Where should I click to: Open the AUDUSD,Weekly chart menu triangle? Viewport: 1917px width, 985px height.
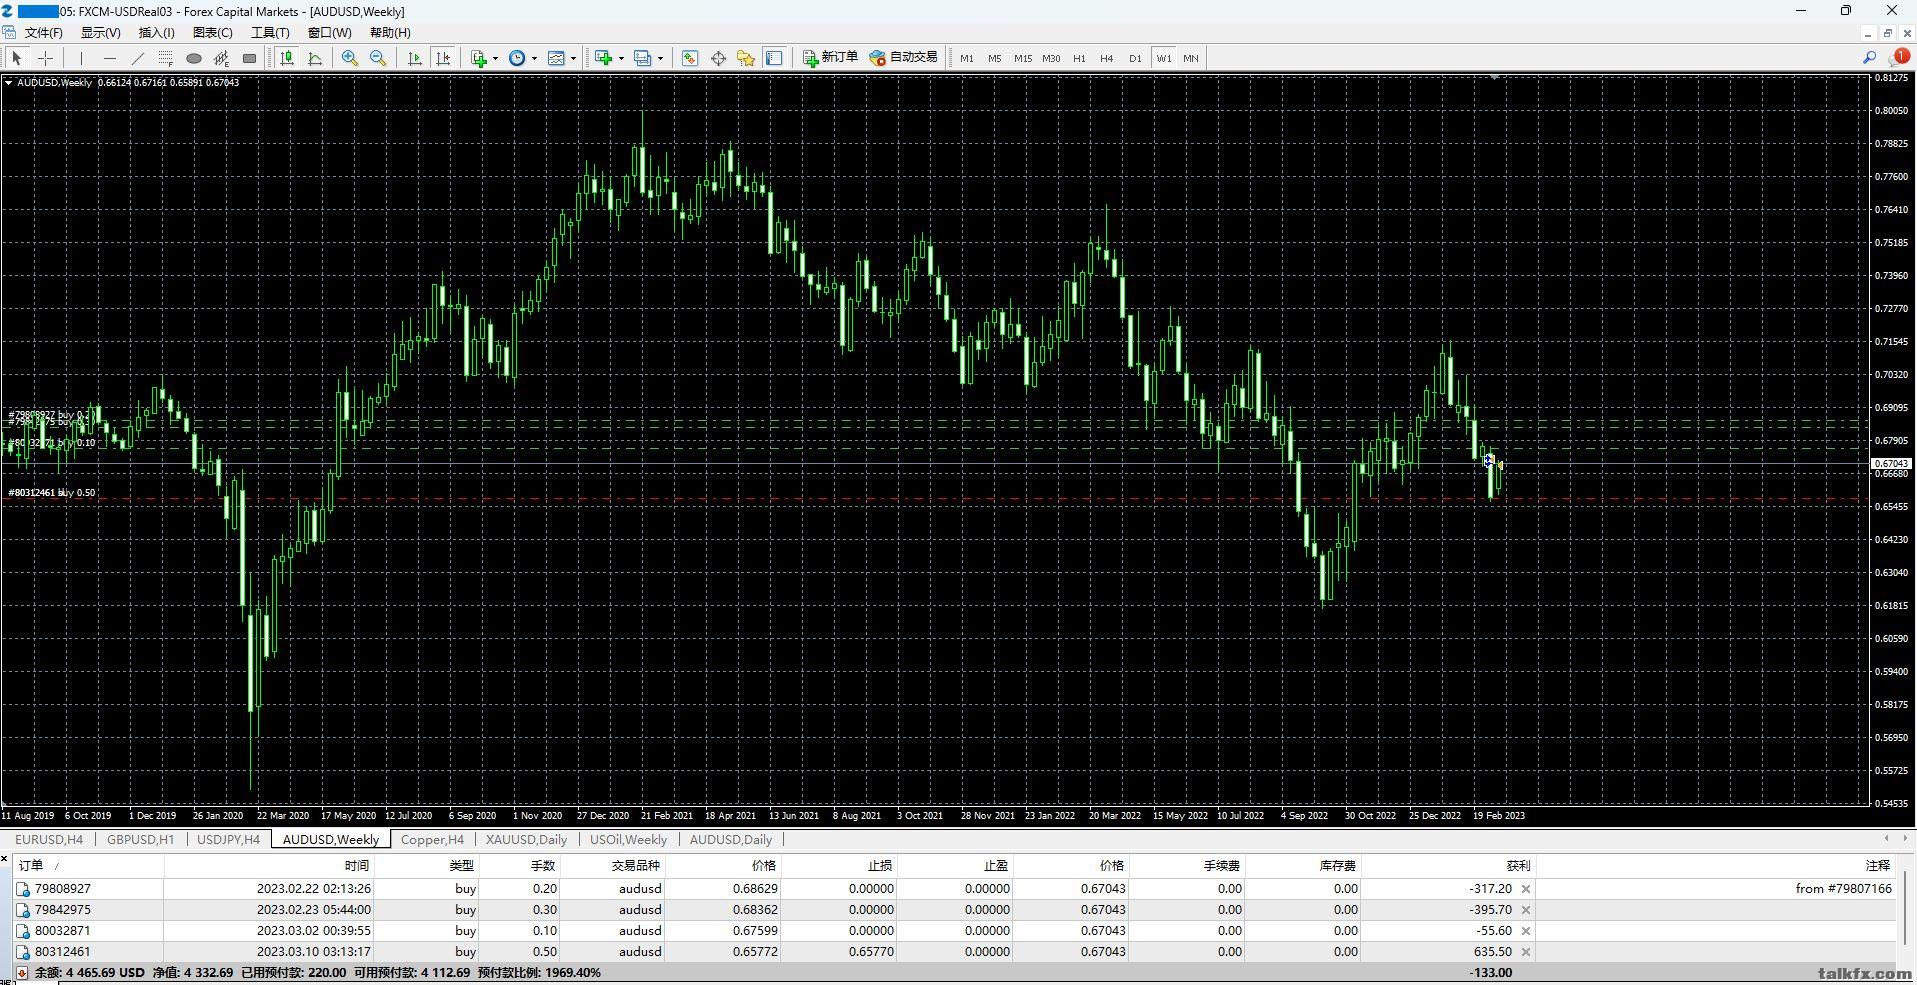pos(8,83)
